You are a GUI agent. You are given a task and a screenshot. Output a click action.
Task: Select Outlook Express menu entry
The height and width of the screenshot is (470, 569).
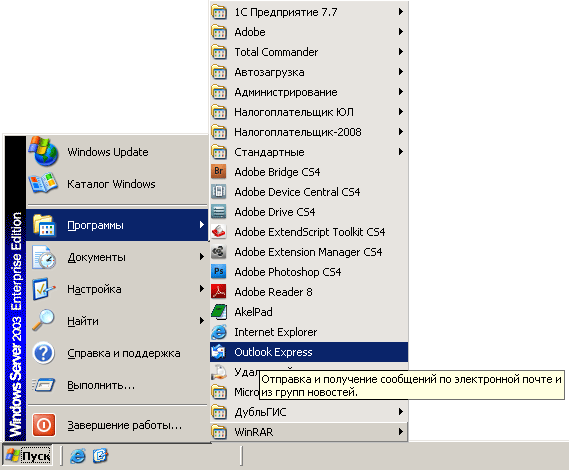[309, 352]
